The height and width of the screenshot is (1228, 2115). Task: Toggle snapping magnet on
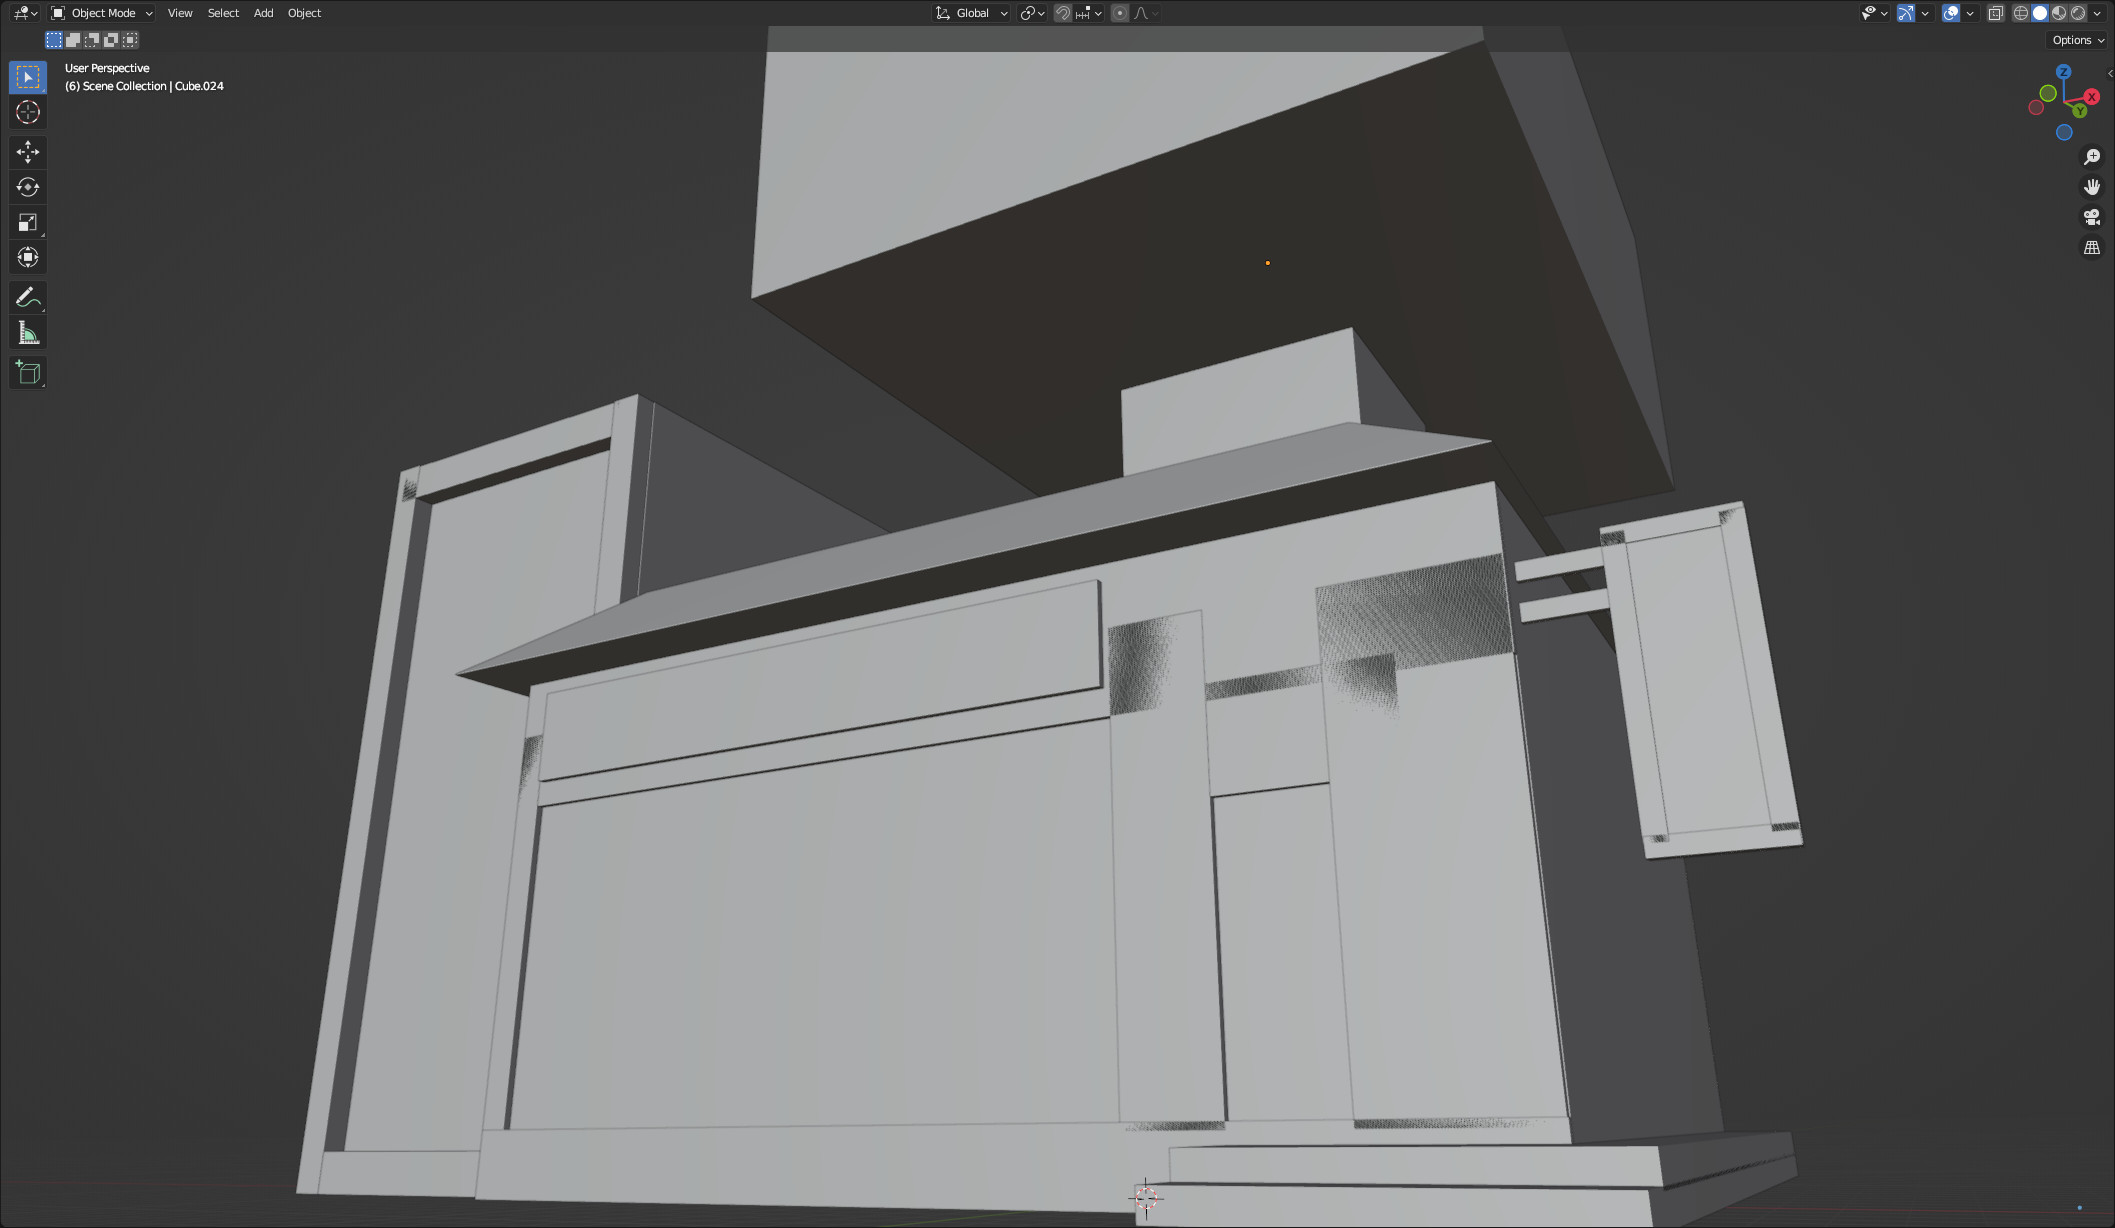tap(1063, 13)
